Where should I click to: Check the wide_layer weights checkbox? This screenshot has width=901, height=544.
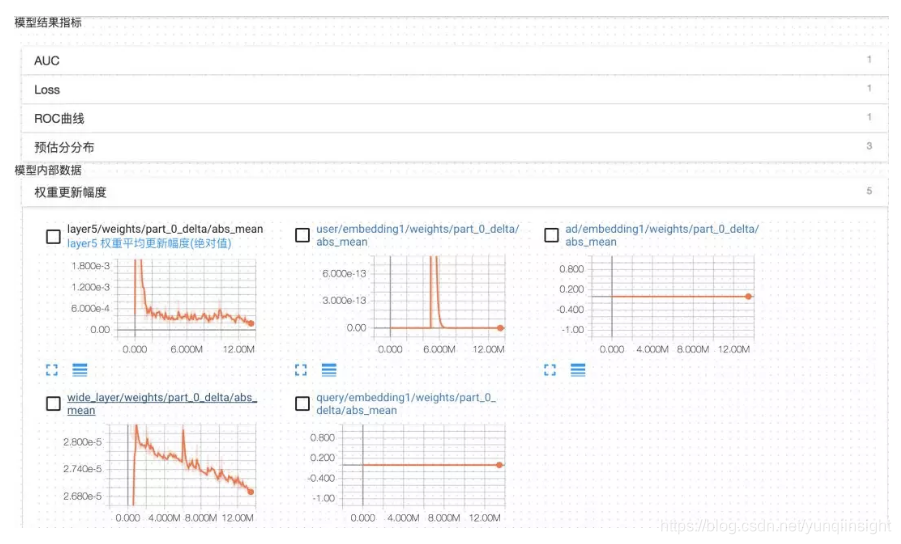click(x=53, y=404)
